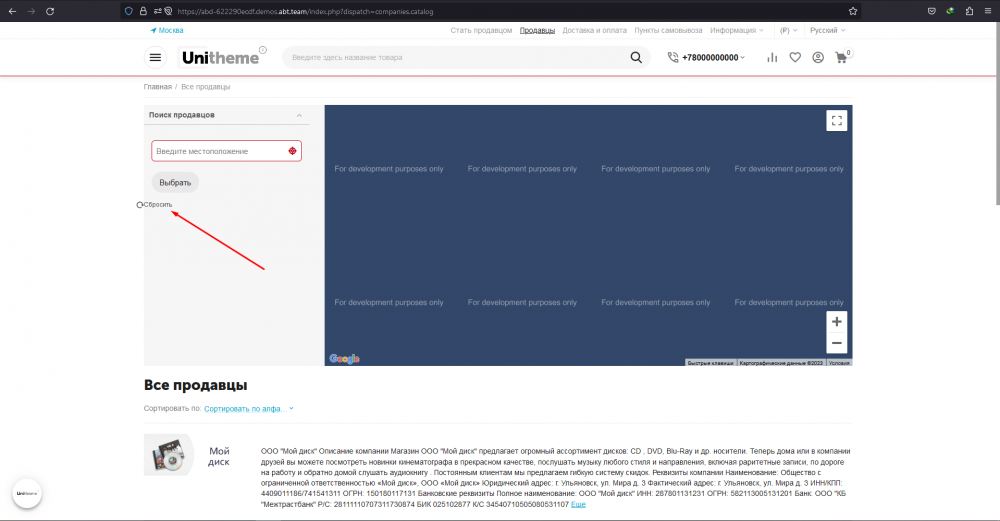1000x521 pixels.
Task: Collapse the Поиск продавцов panel
Action: [299, 116]
